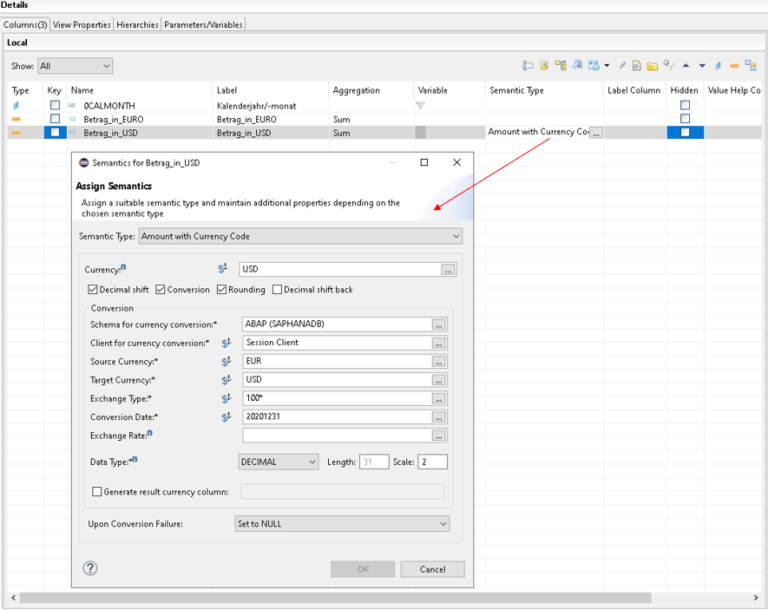Image resolution: width=768 pixels, height=610 pixels.
Task: Click the scroll right arrow at the bottom
Action: click(x=756, y=597)
